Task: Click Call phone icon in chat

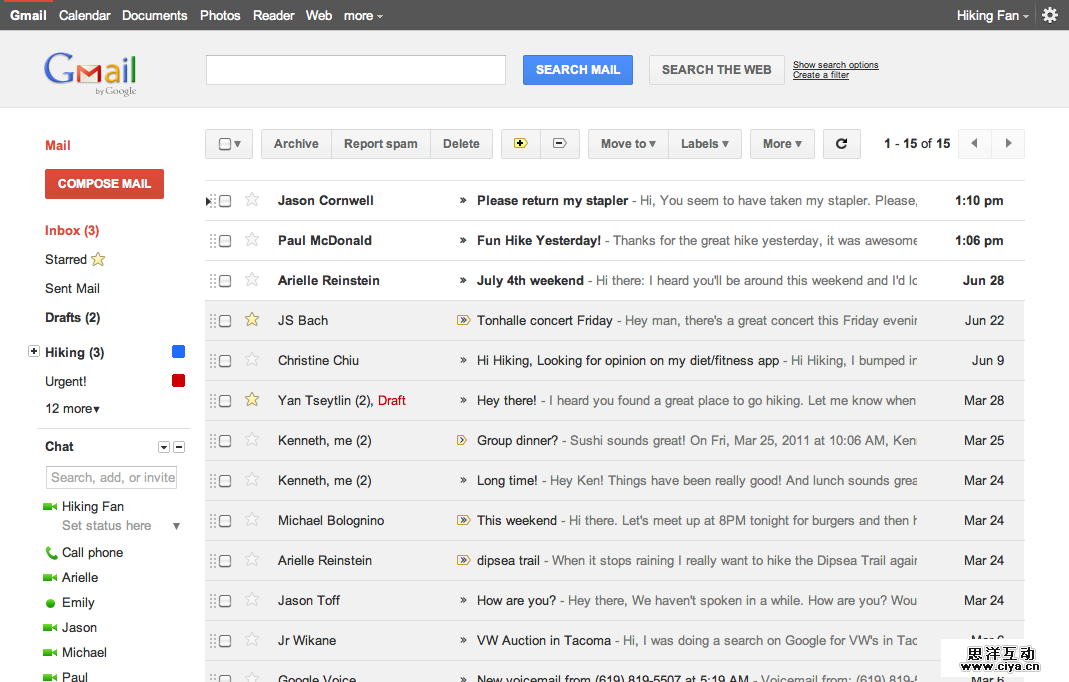Action: (x=51, y=553)
